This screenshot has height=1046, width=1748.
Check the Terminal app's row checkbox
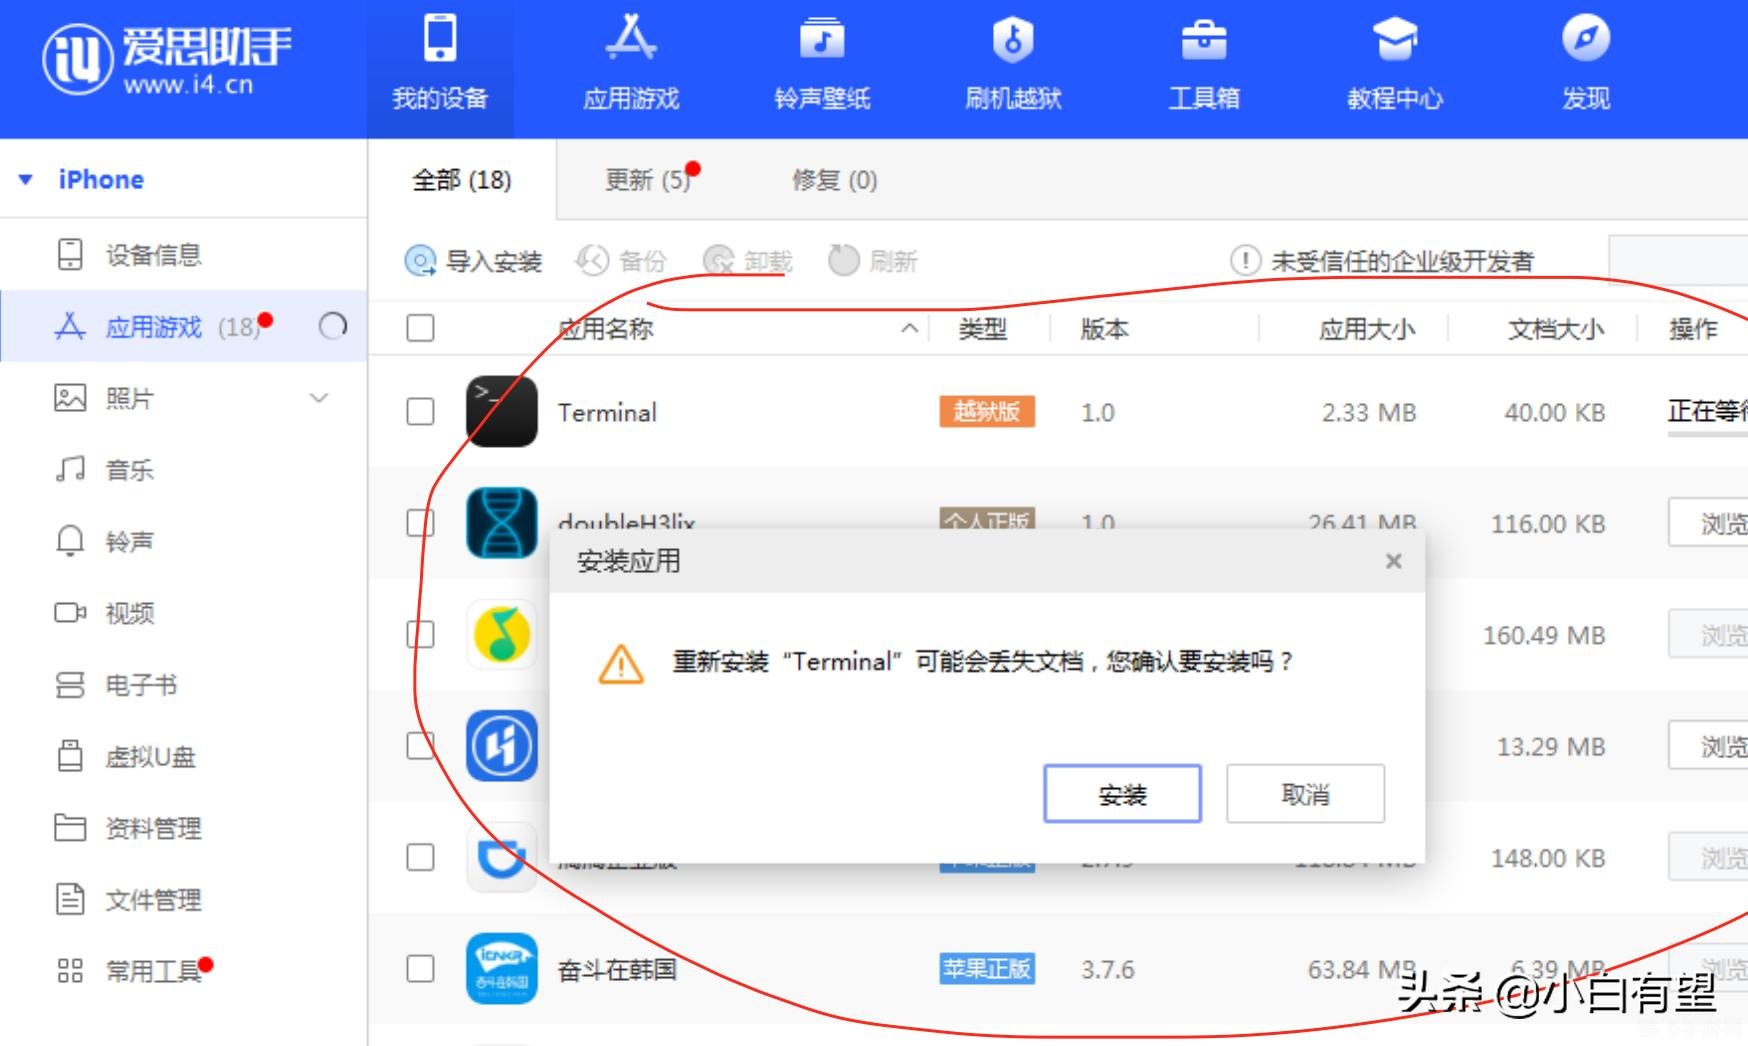coord(419,411)
